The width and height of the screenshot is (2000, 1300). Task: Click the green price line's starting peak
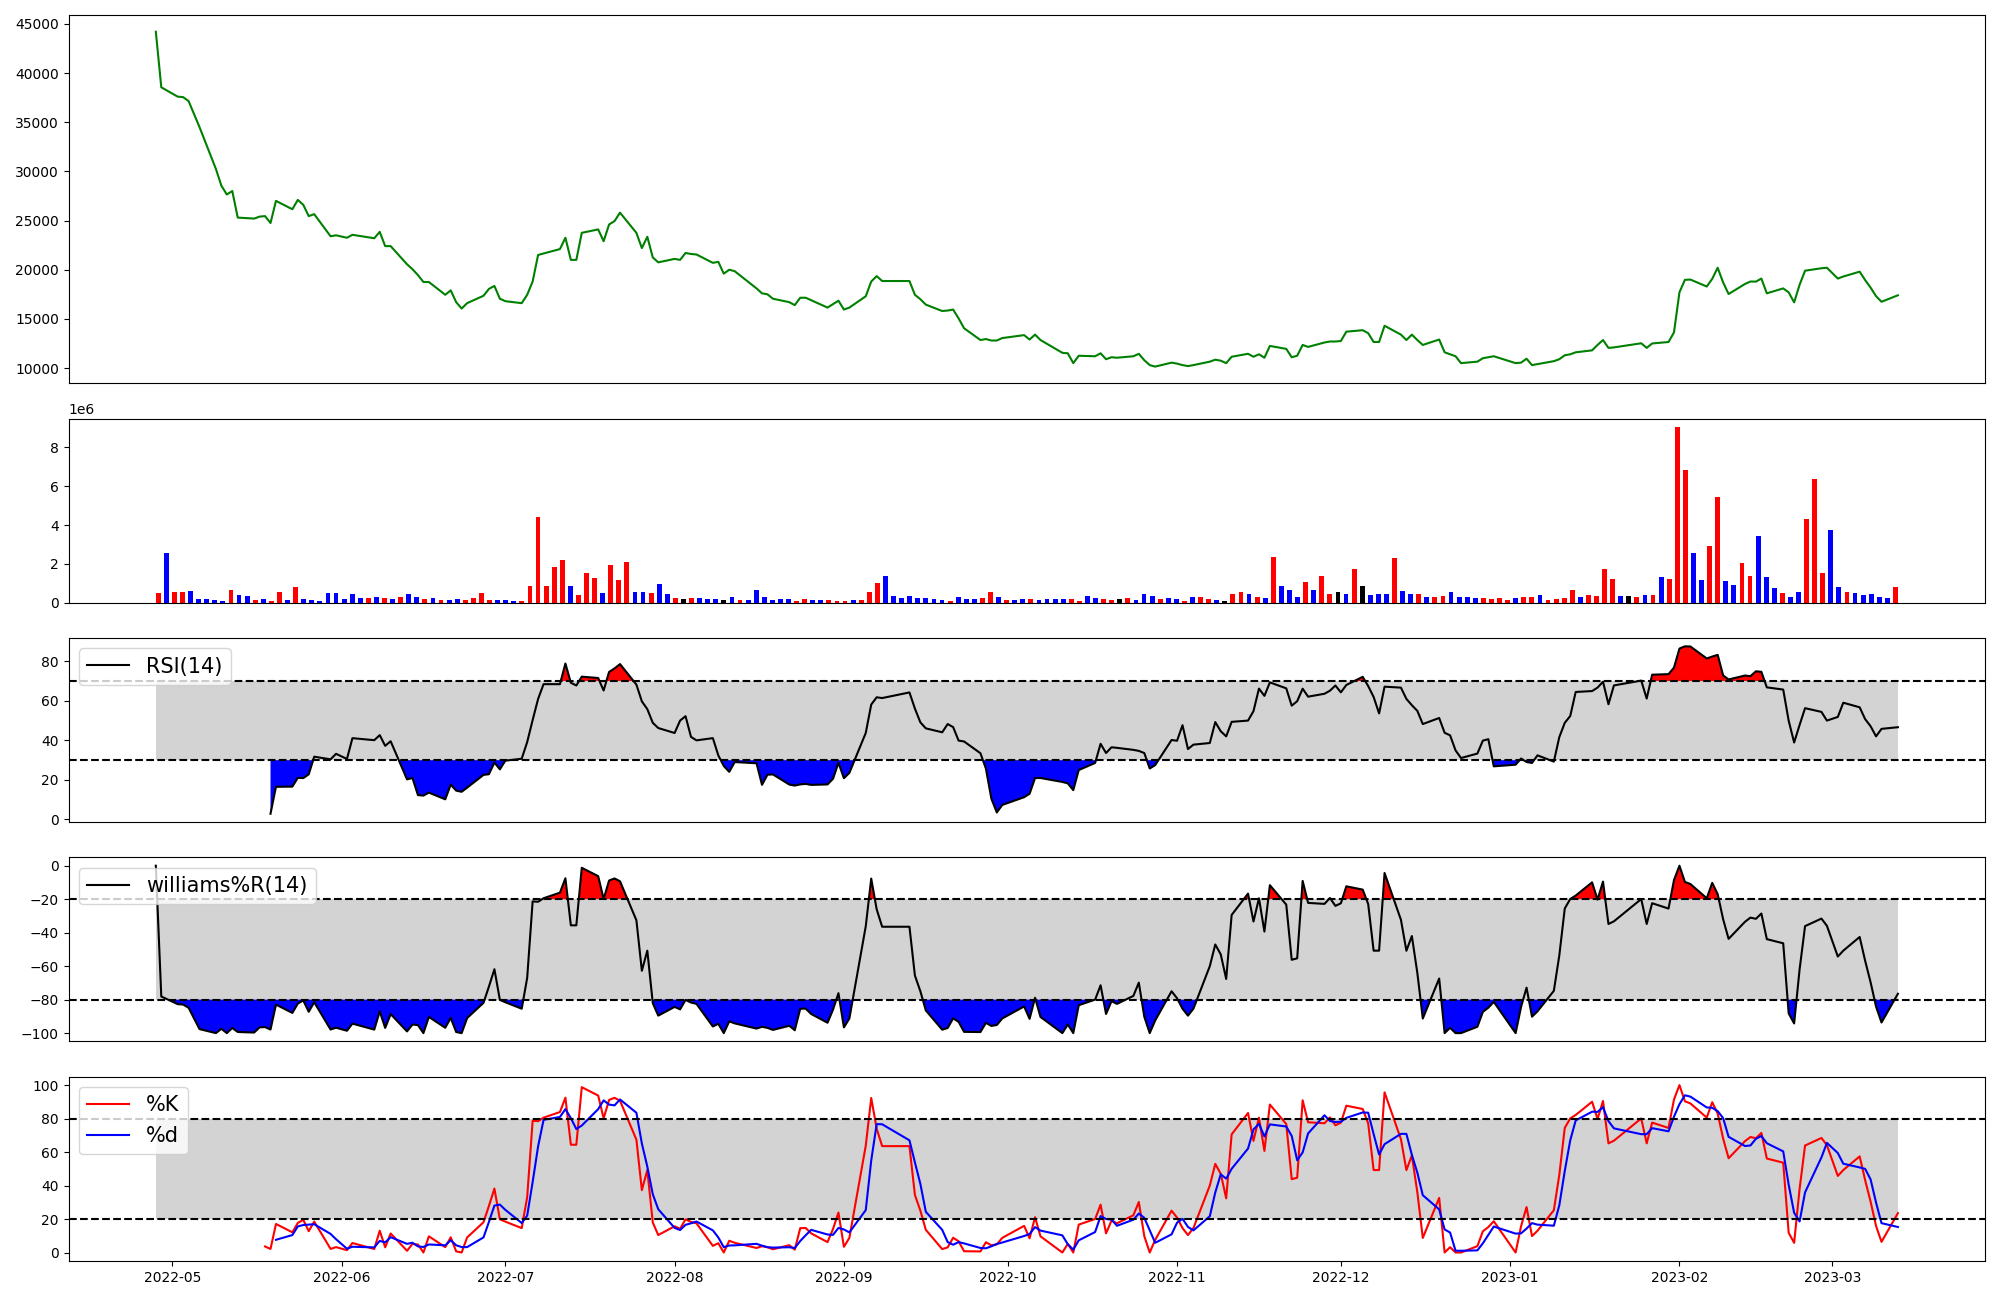156,33
